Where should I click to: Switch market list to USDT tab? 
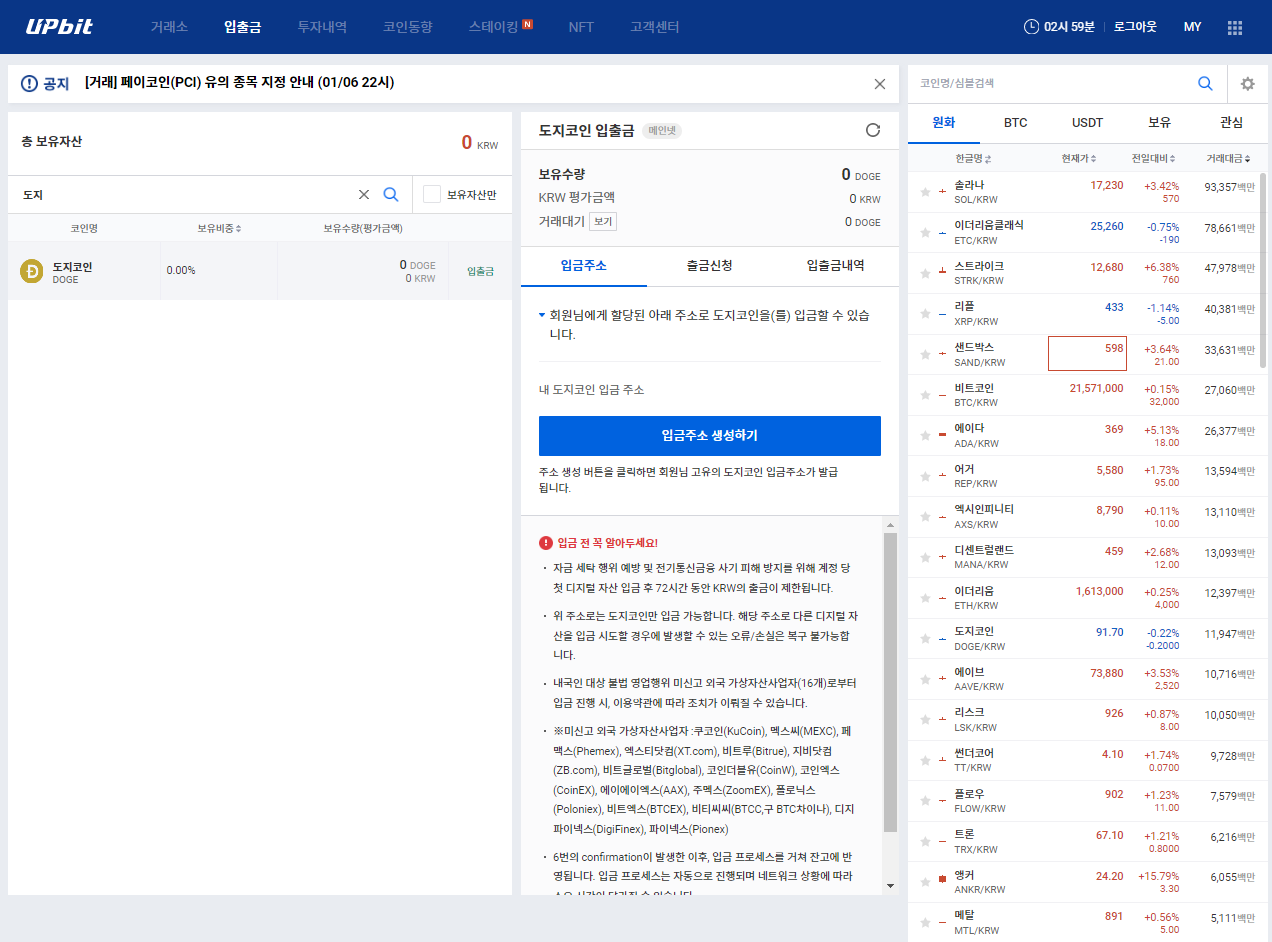(x=1088, y=122)
